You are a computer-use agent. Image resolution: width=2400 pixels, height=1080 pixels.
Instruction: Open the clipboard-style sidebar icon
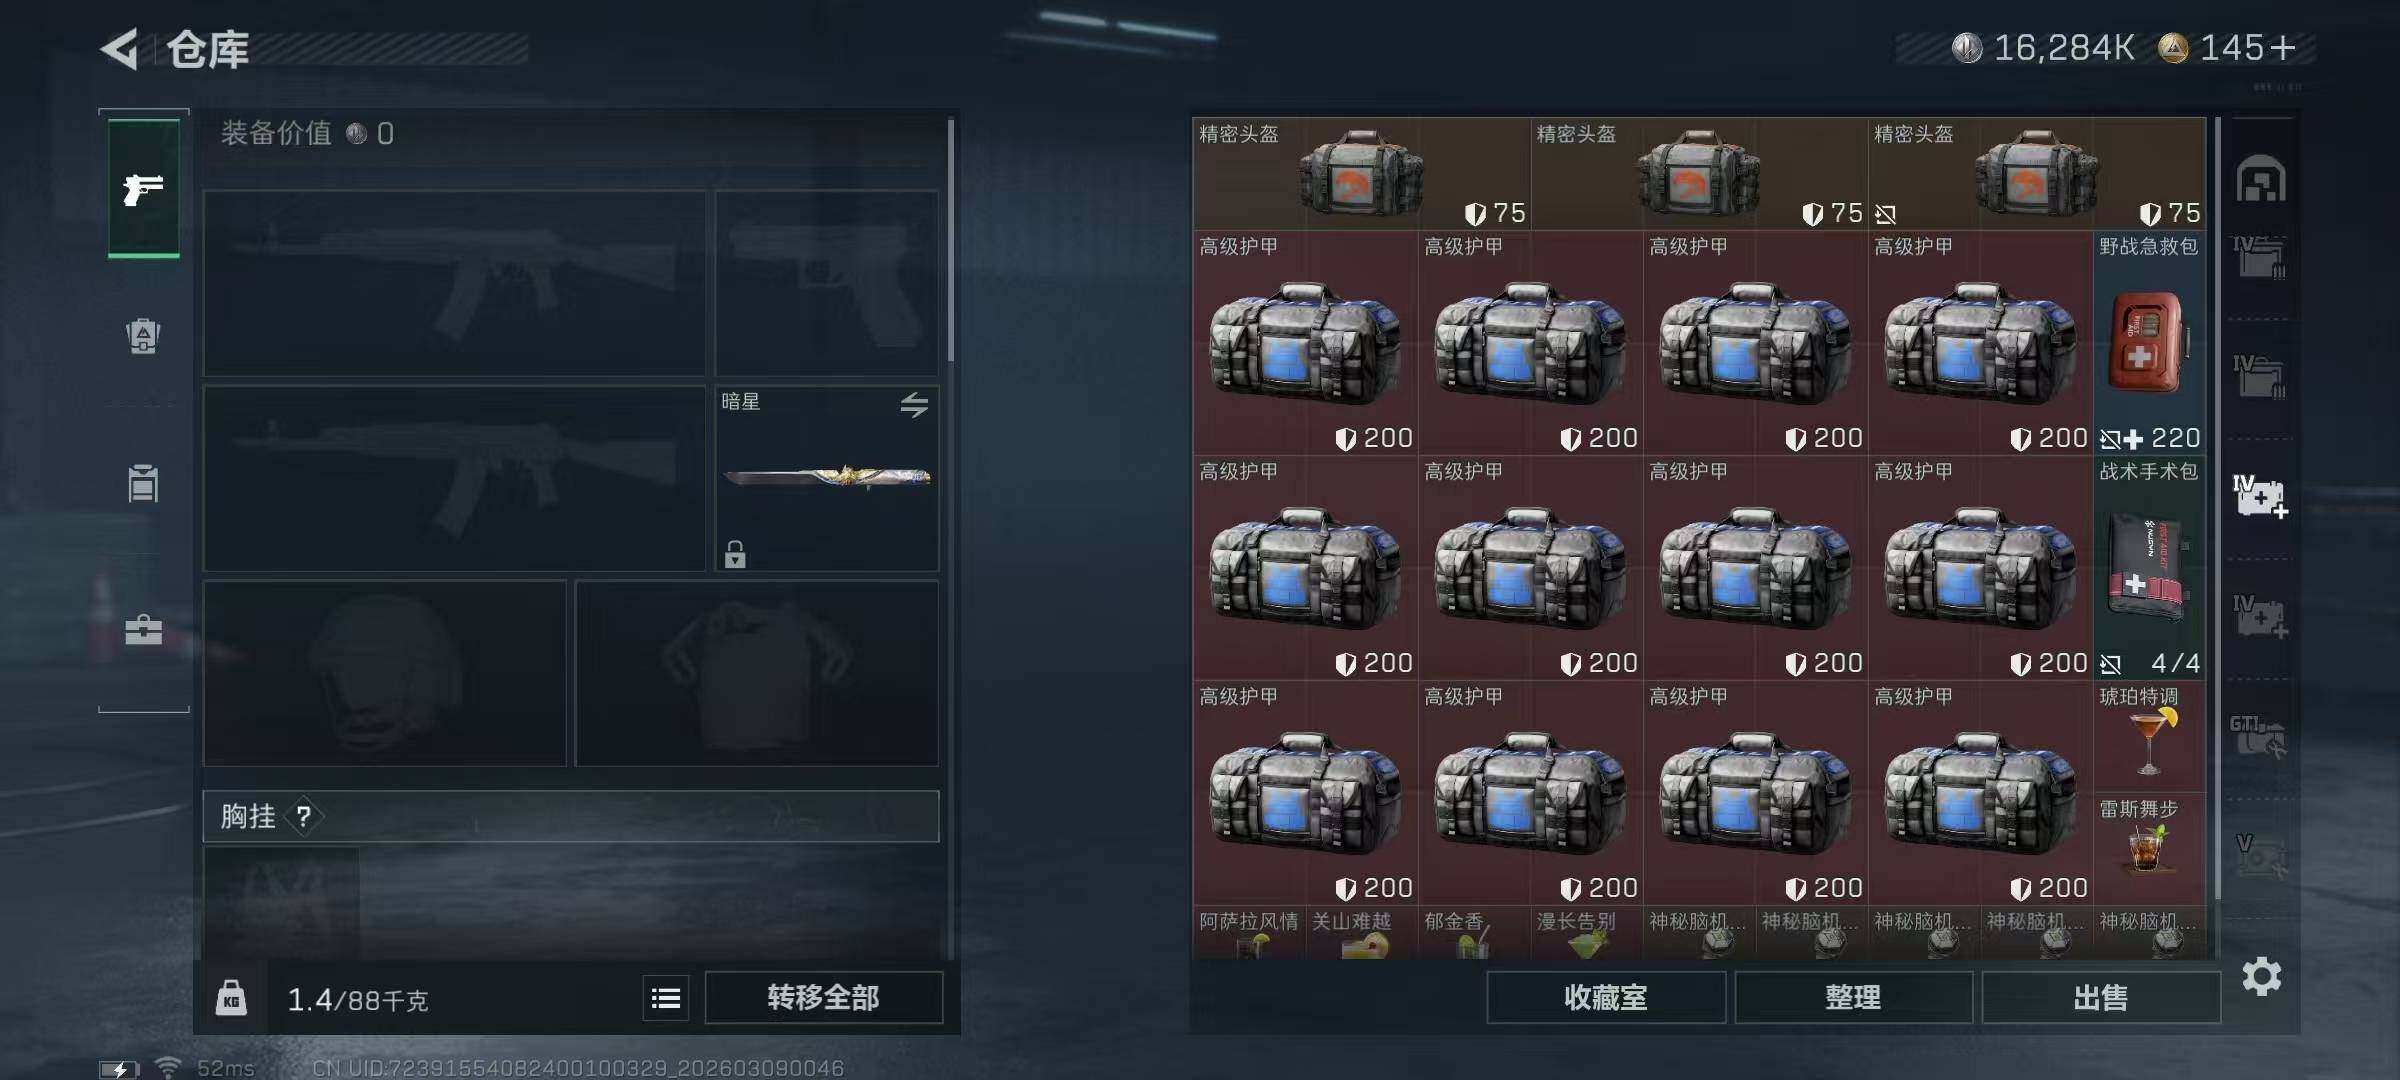pyautogui.click(x=143, y=483)
